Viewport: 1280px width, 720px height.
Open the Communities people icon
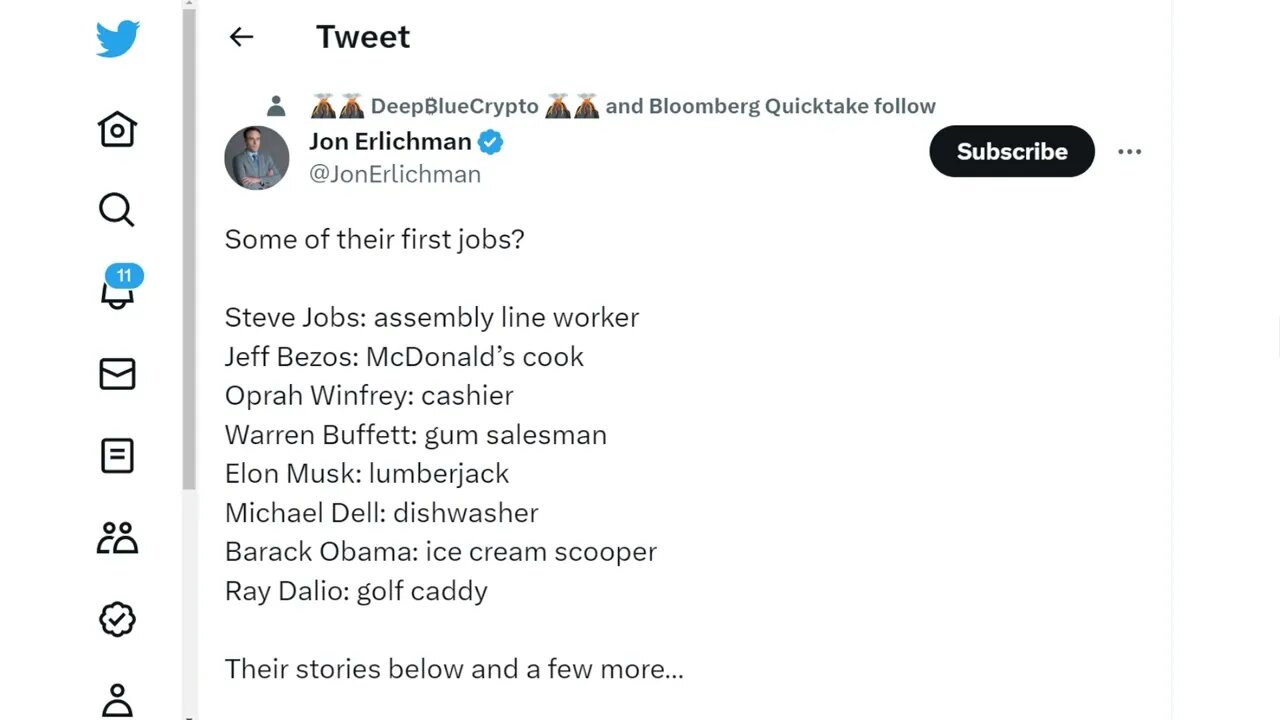(117, 538)
